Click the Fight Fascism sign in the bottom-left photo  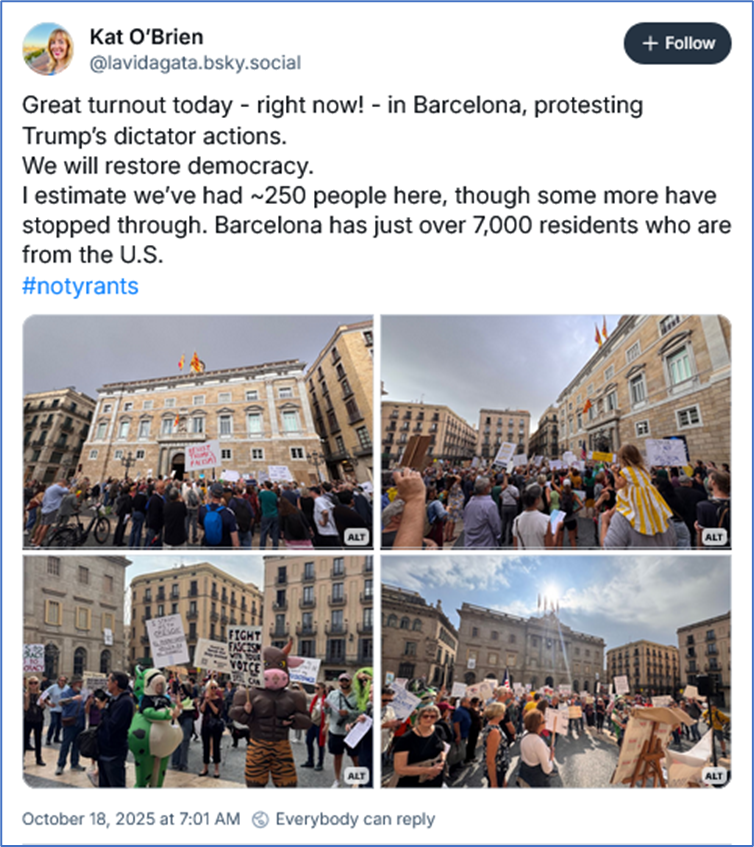pyautogui.click(x=245, y=656)
